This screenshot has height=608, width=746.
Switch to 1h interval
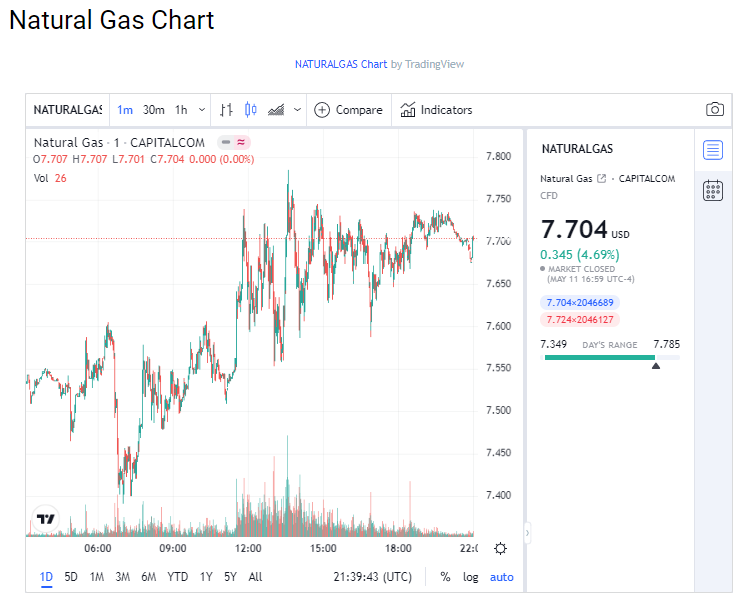click(x=181, y=110)
